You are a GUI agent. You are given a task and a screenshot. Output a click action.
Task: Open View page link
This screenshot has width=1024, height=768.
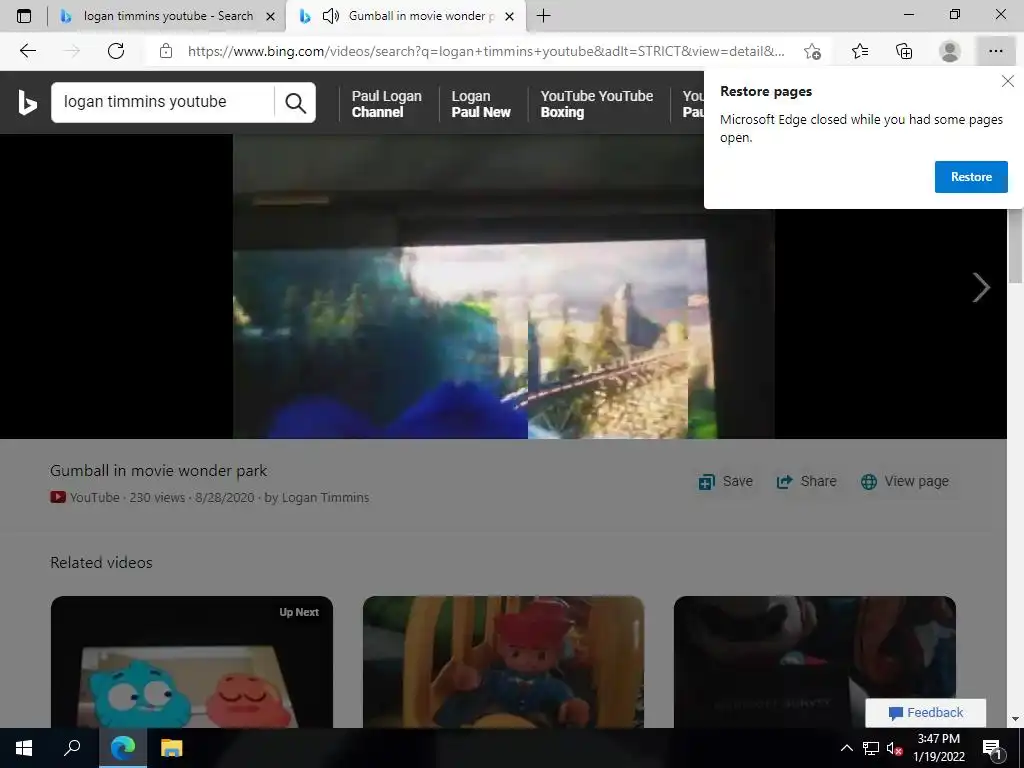[x=904, y=481]
